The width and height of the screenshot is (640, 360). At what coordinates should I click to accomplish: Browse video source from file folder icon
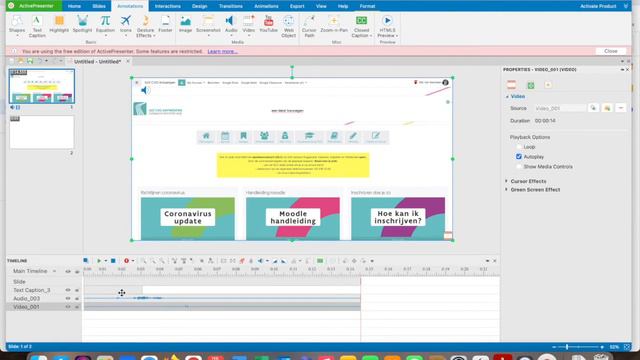607,108
